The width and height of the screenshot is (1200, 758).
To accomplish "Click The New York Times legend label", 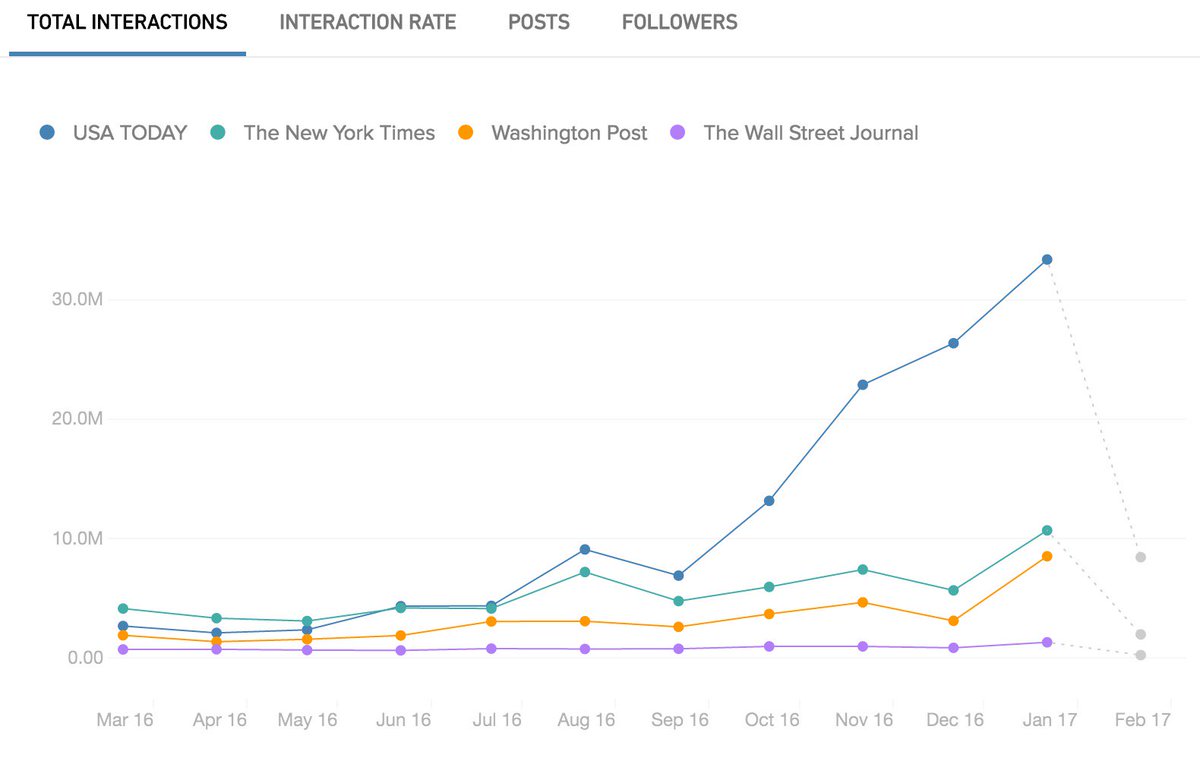I will tap(339, 132).
